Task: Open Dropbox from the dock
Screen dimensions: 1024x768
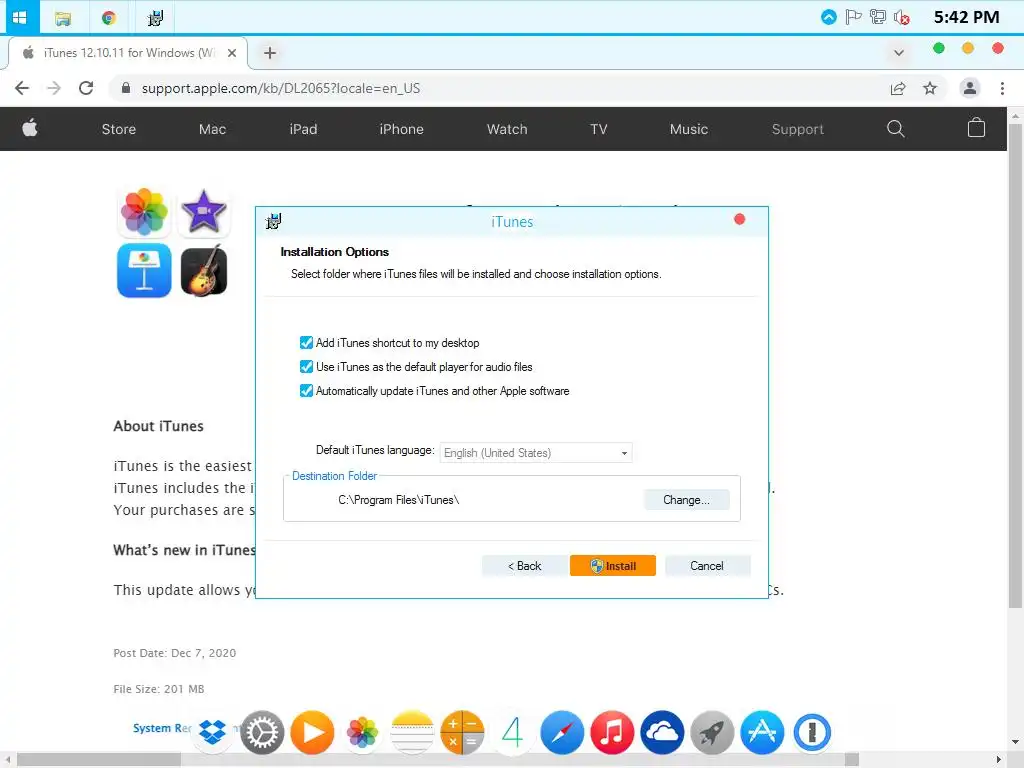Action: click(x=212, y=732)
